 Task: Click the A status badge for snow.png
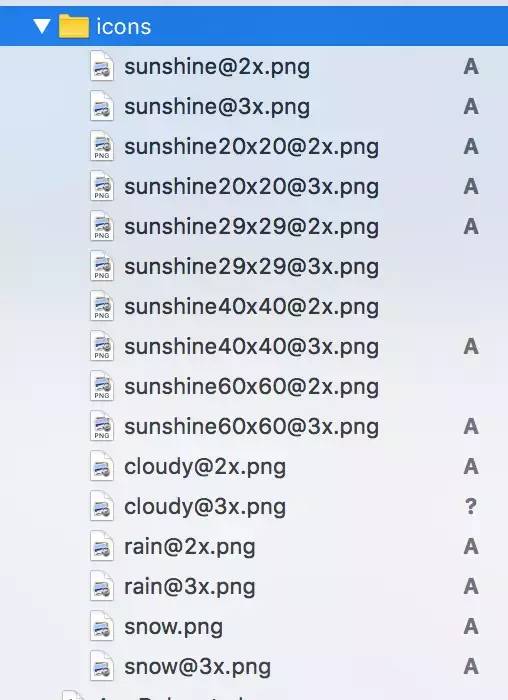point(471,627)
